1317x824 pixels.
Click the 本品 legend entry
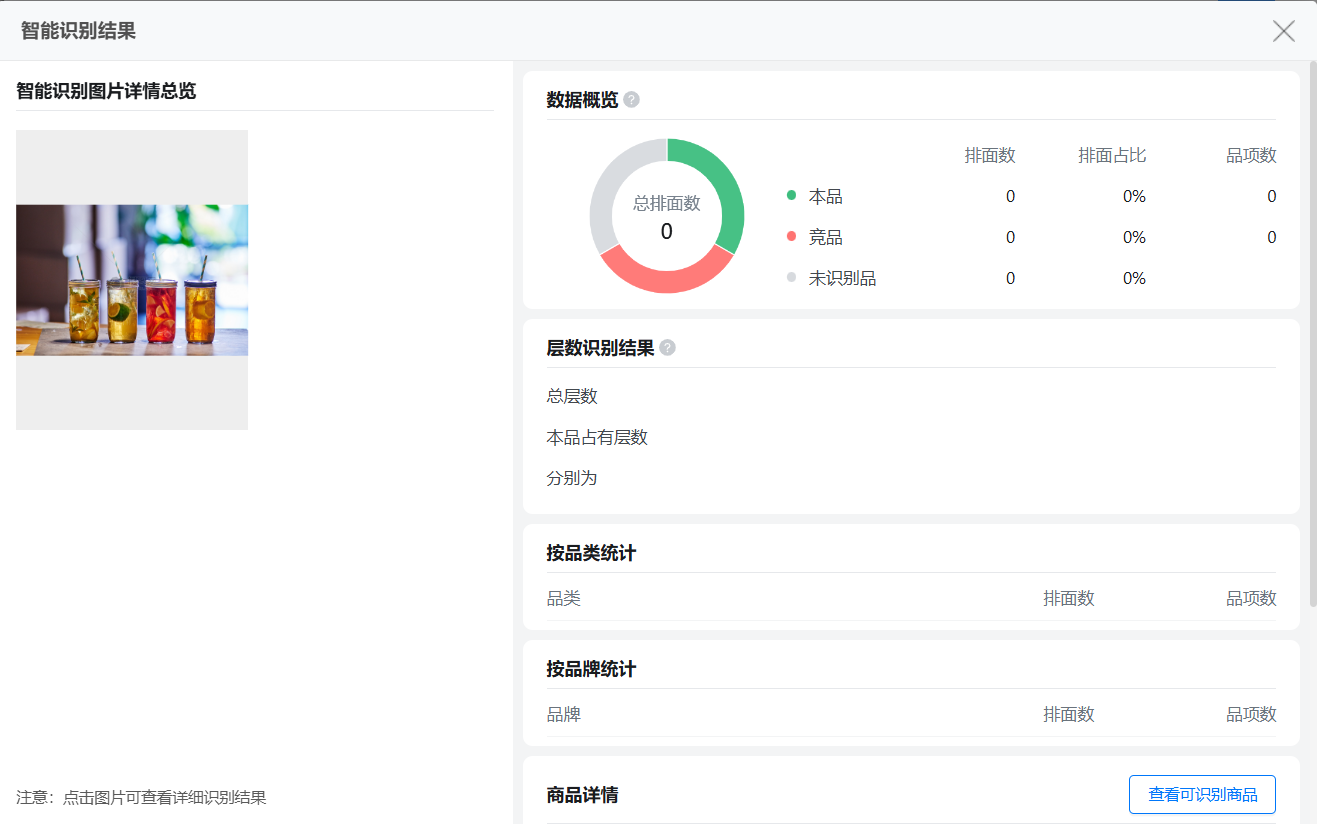(x=816, y=197)
